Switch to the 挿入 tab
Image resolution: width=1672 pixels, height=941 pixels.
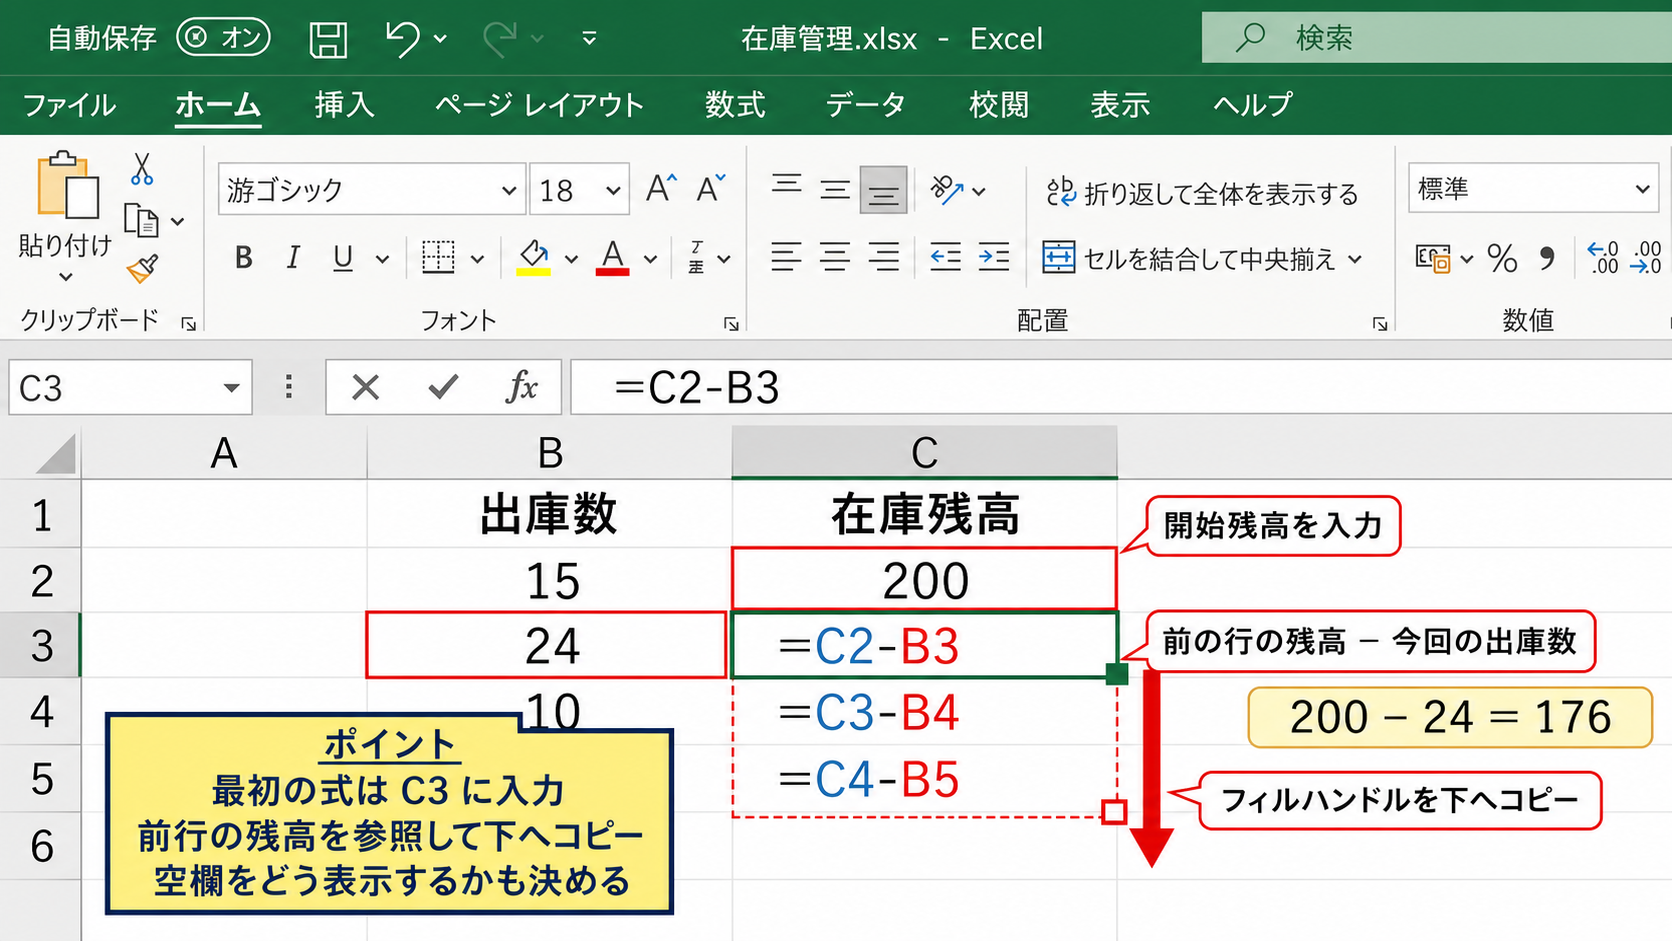(344, 105)
